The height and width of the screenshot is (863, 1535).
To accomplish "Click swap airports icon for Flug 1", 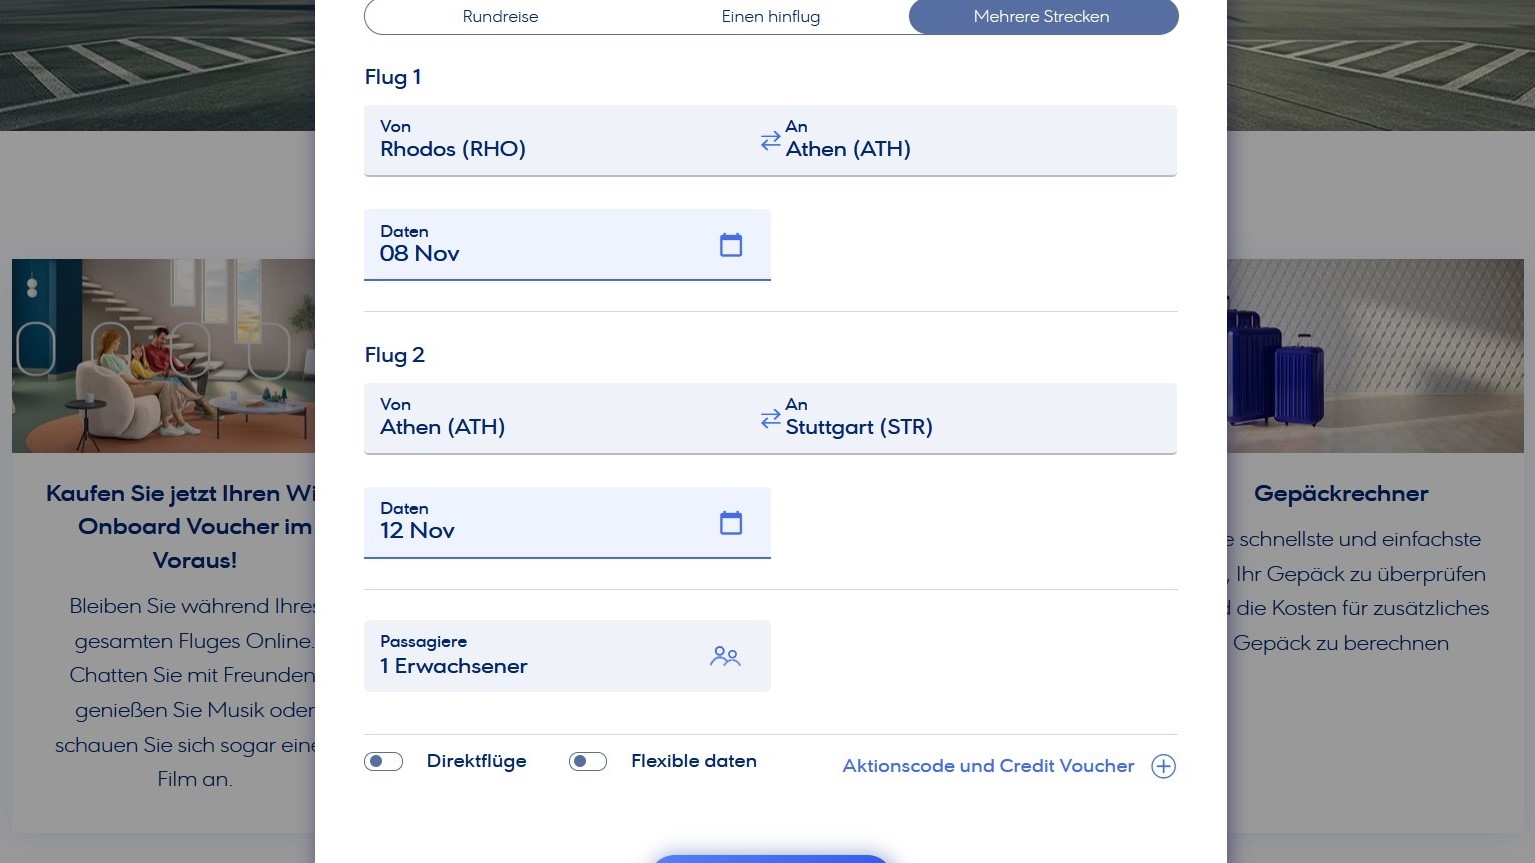I will (x=770, y=141).
